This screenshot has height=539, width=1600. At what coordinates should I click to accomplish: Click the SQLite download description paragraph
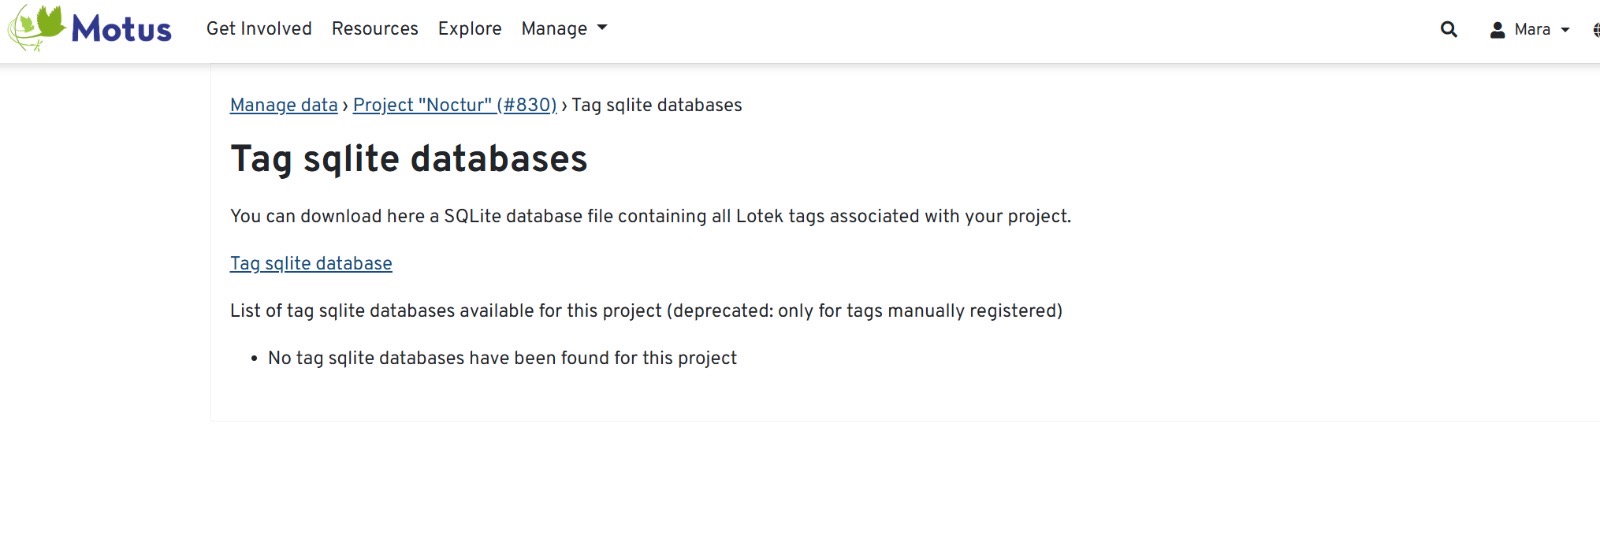point(650,216)
